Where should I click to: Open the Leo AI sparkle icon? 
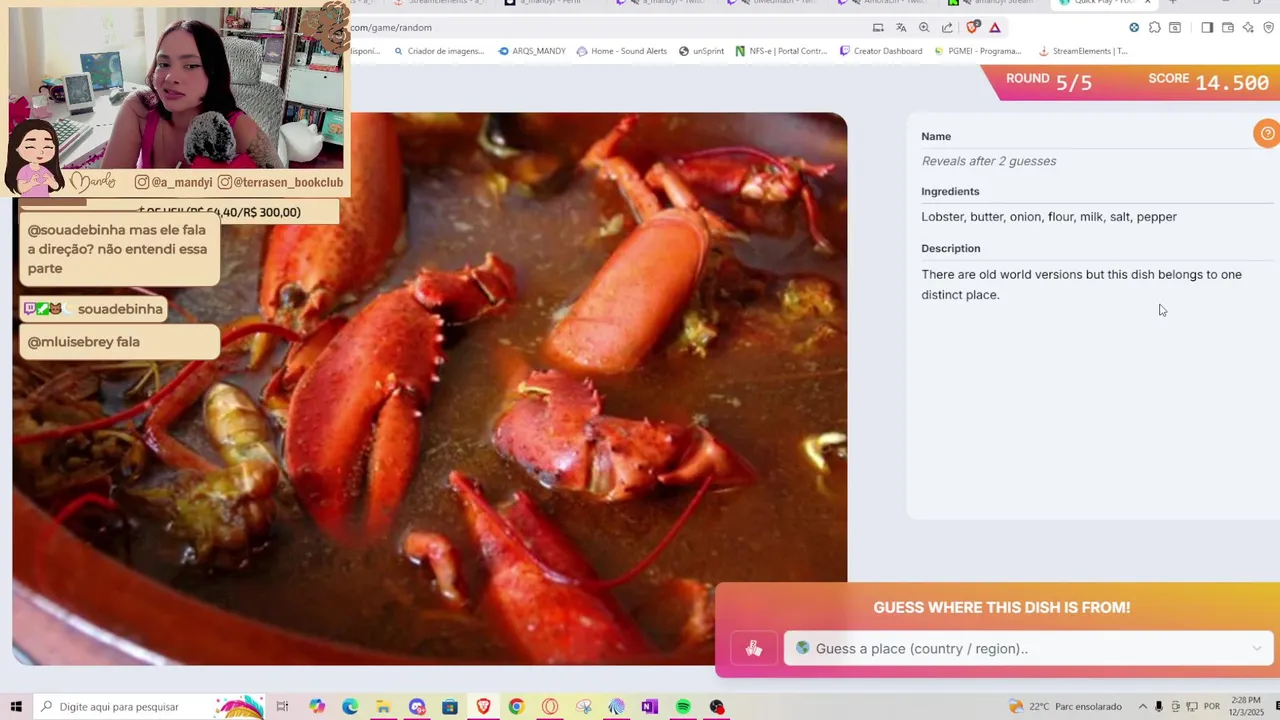point(1248,28)
